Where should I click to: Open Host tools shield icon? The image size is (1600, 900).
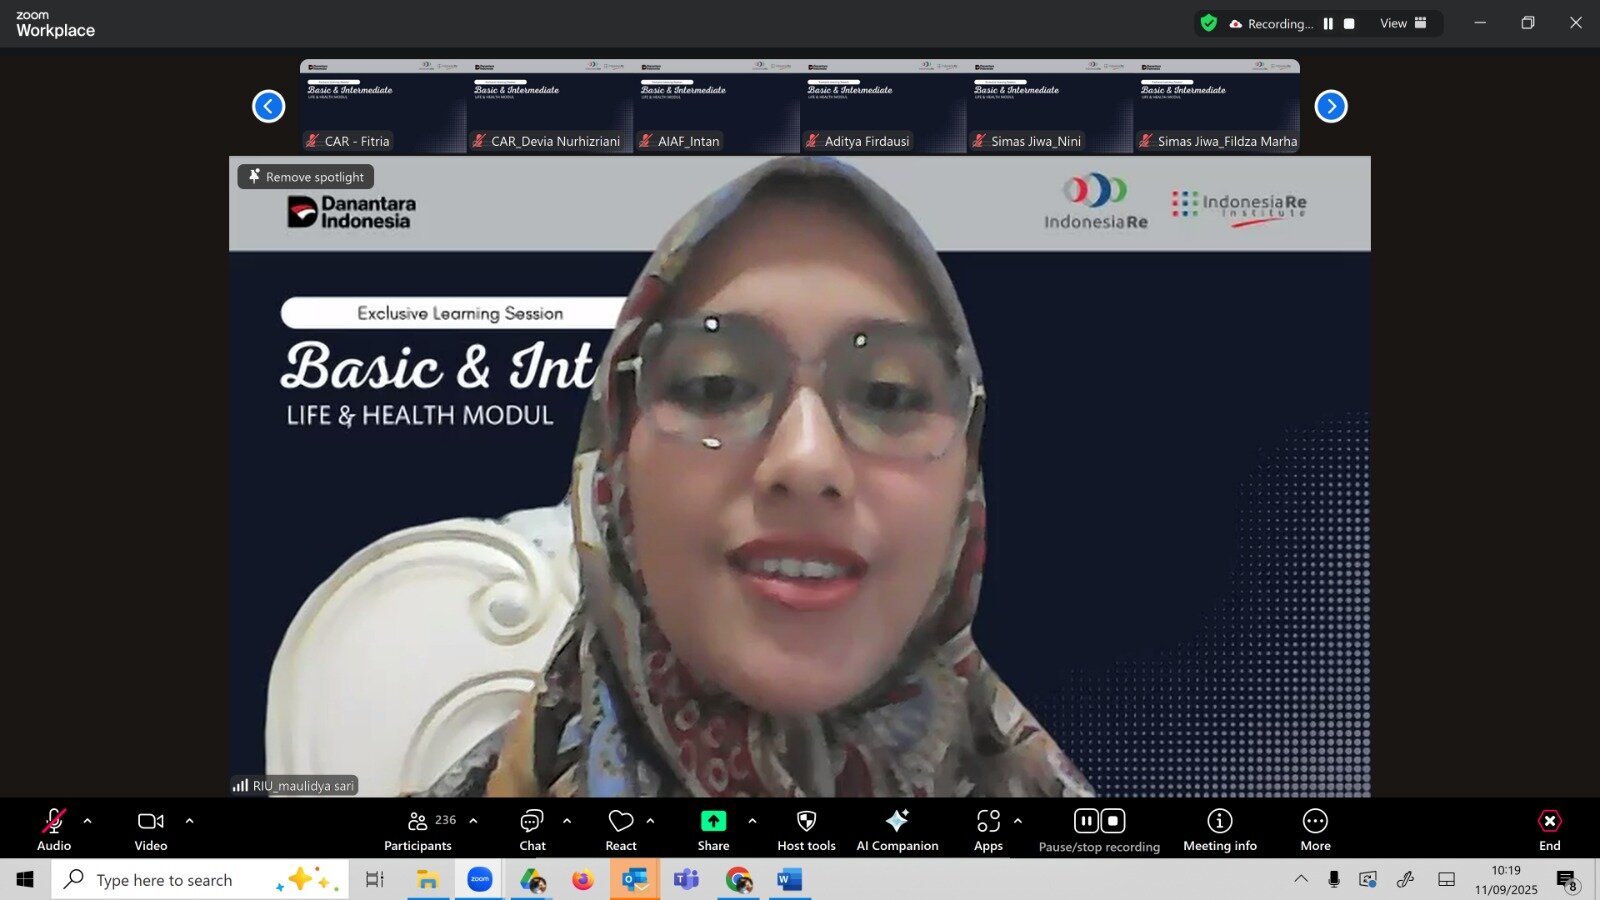(x=806, y=821)
